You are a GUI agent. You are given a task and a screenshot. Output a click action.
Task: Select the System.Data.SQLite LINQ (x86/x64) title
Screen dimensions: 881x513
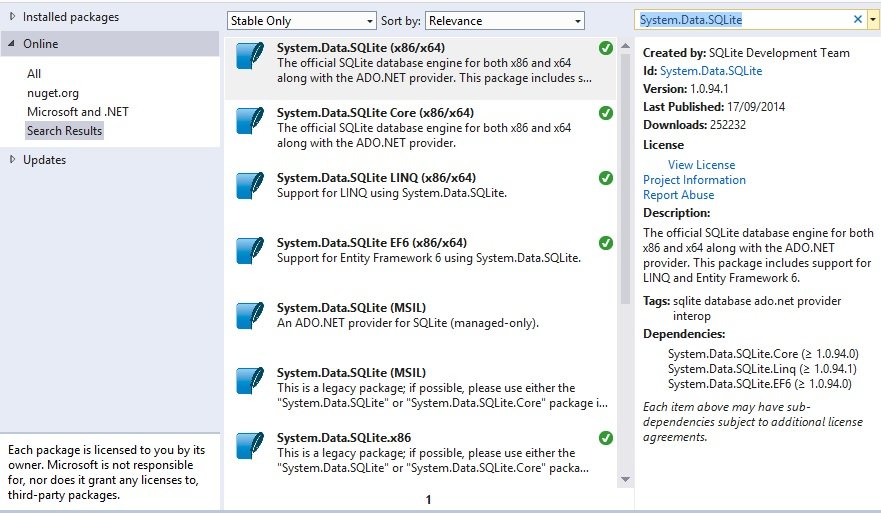[x=376, y=178]
